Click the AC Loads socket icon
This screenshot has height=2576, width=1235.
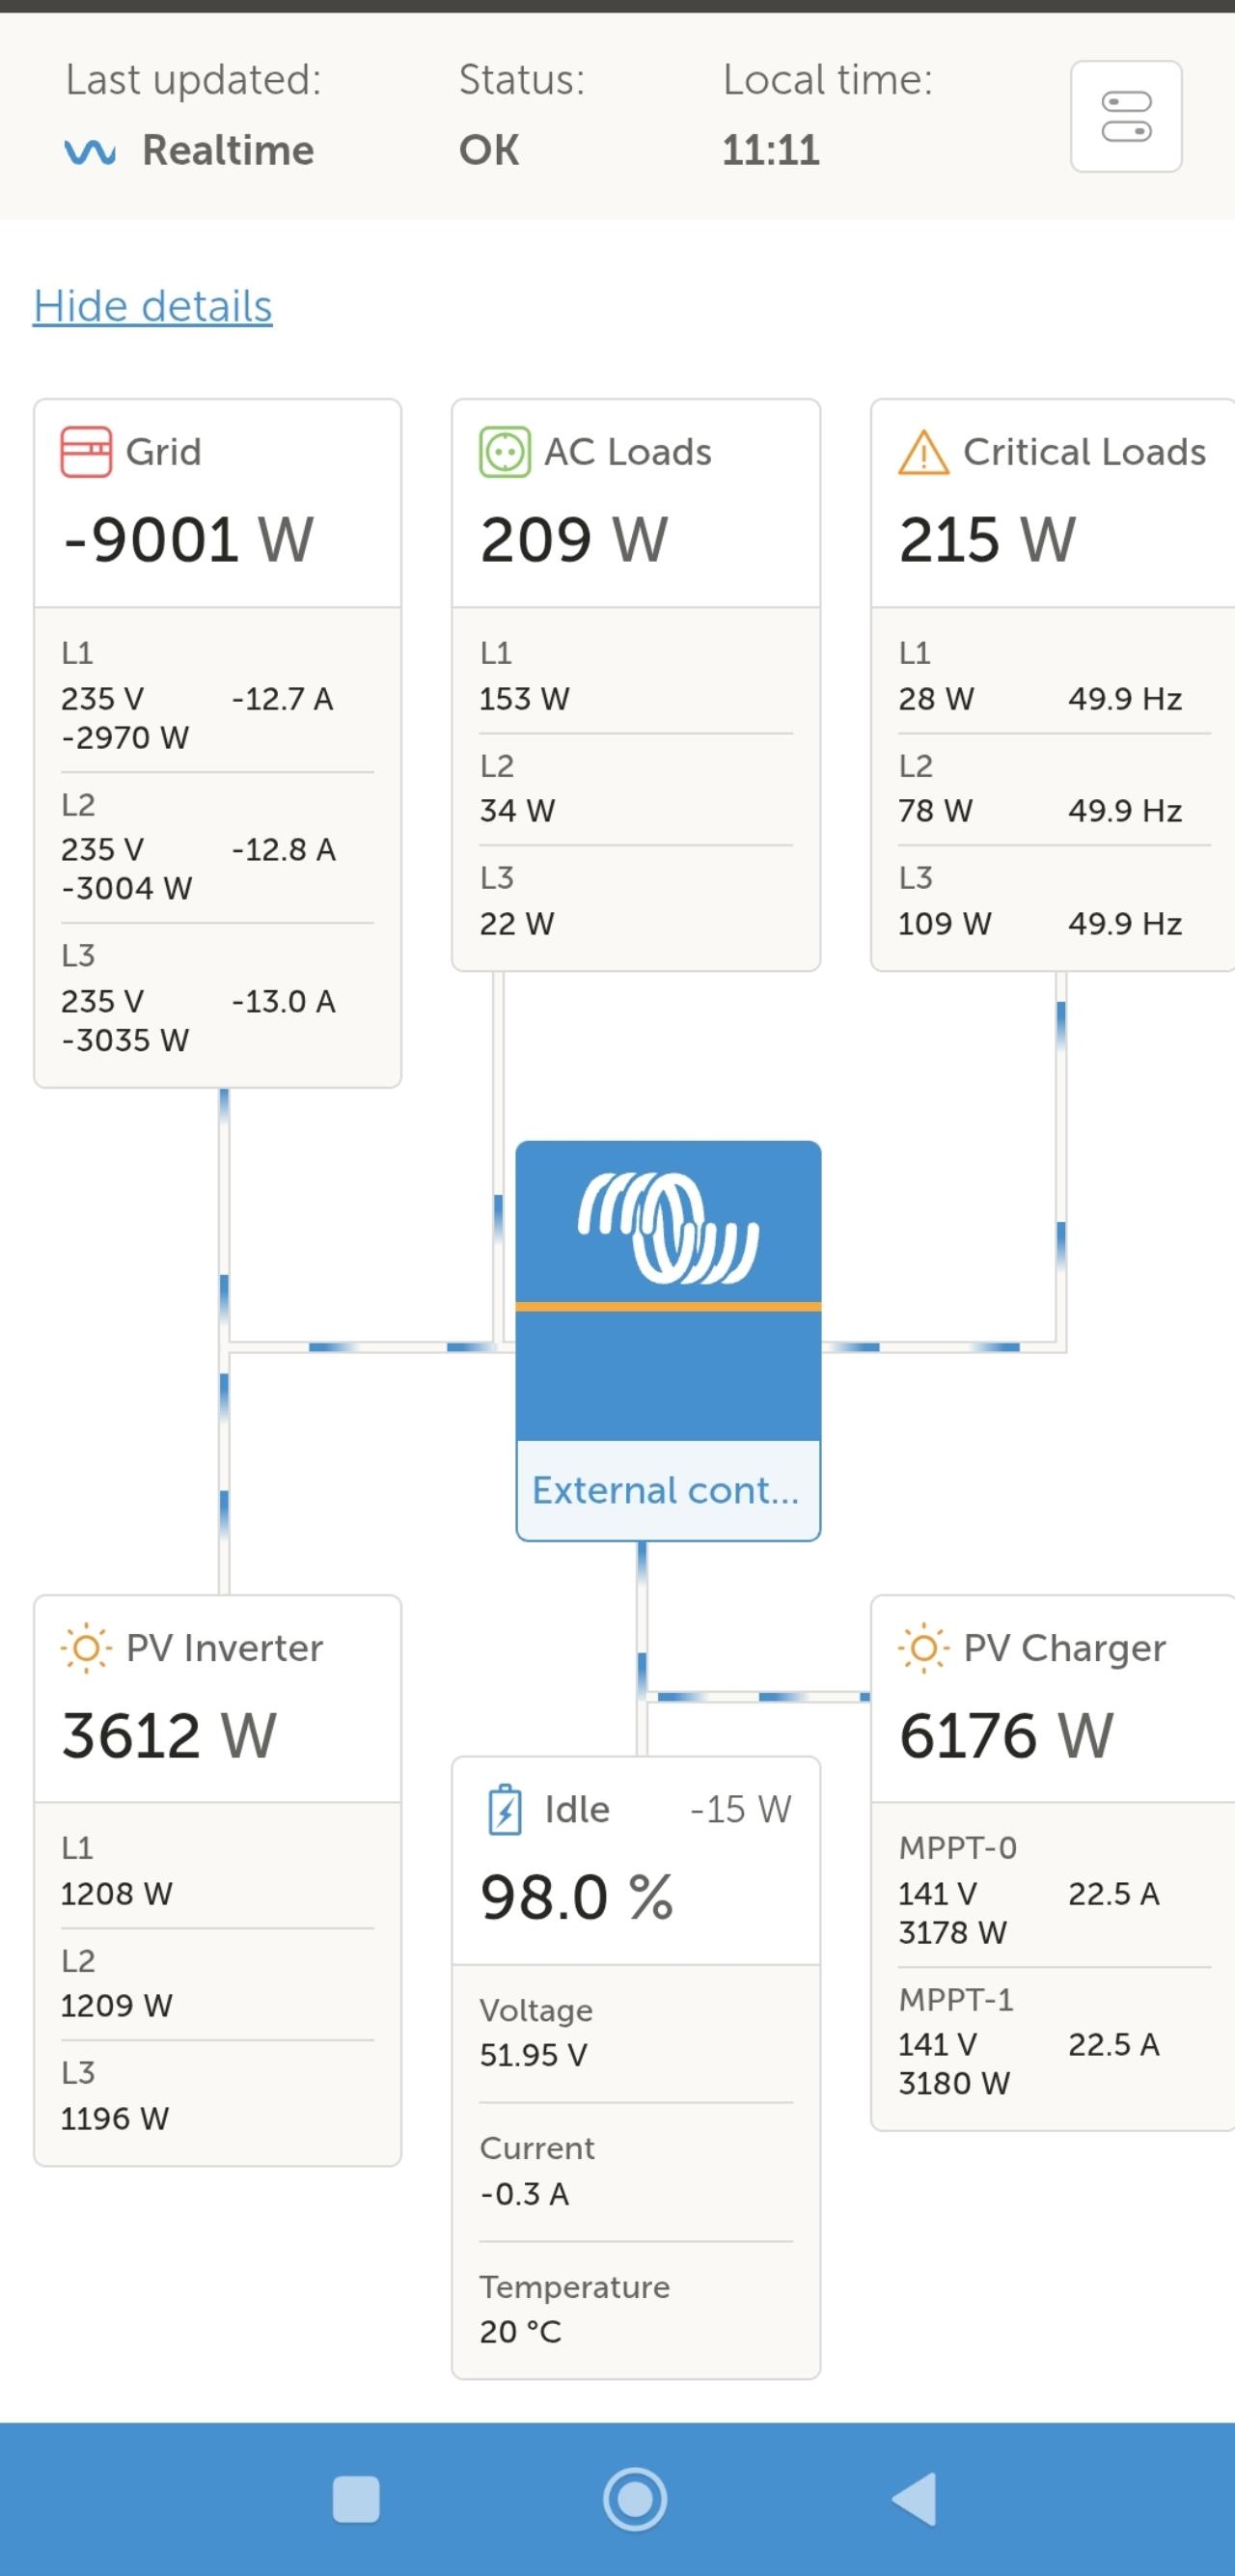point(504,452)
